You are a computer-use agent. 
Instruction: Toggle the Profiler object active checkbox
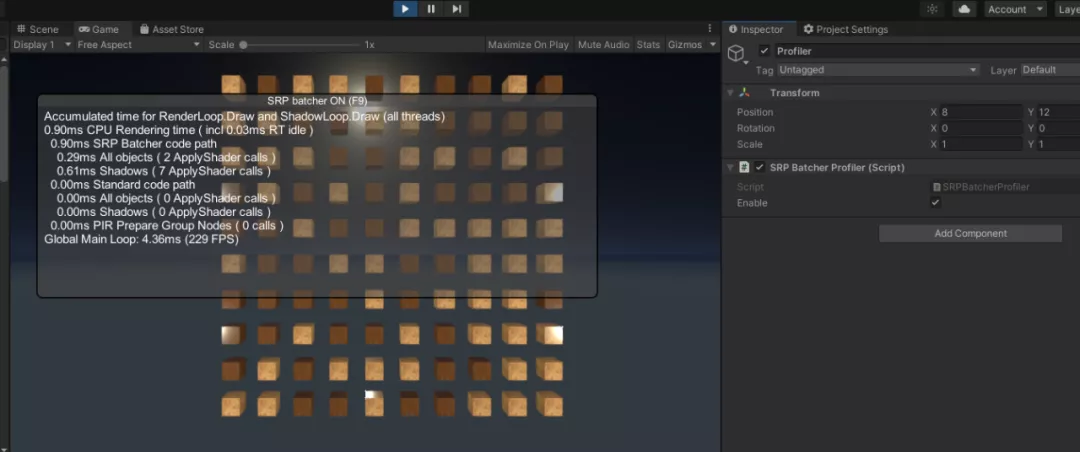[765, 51]
